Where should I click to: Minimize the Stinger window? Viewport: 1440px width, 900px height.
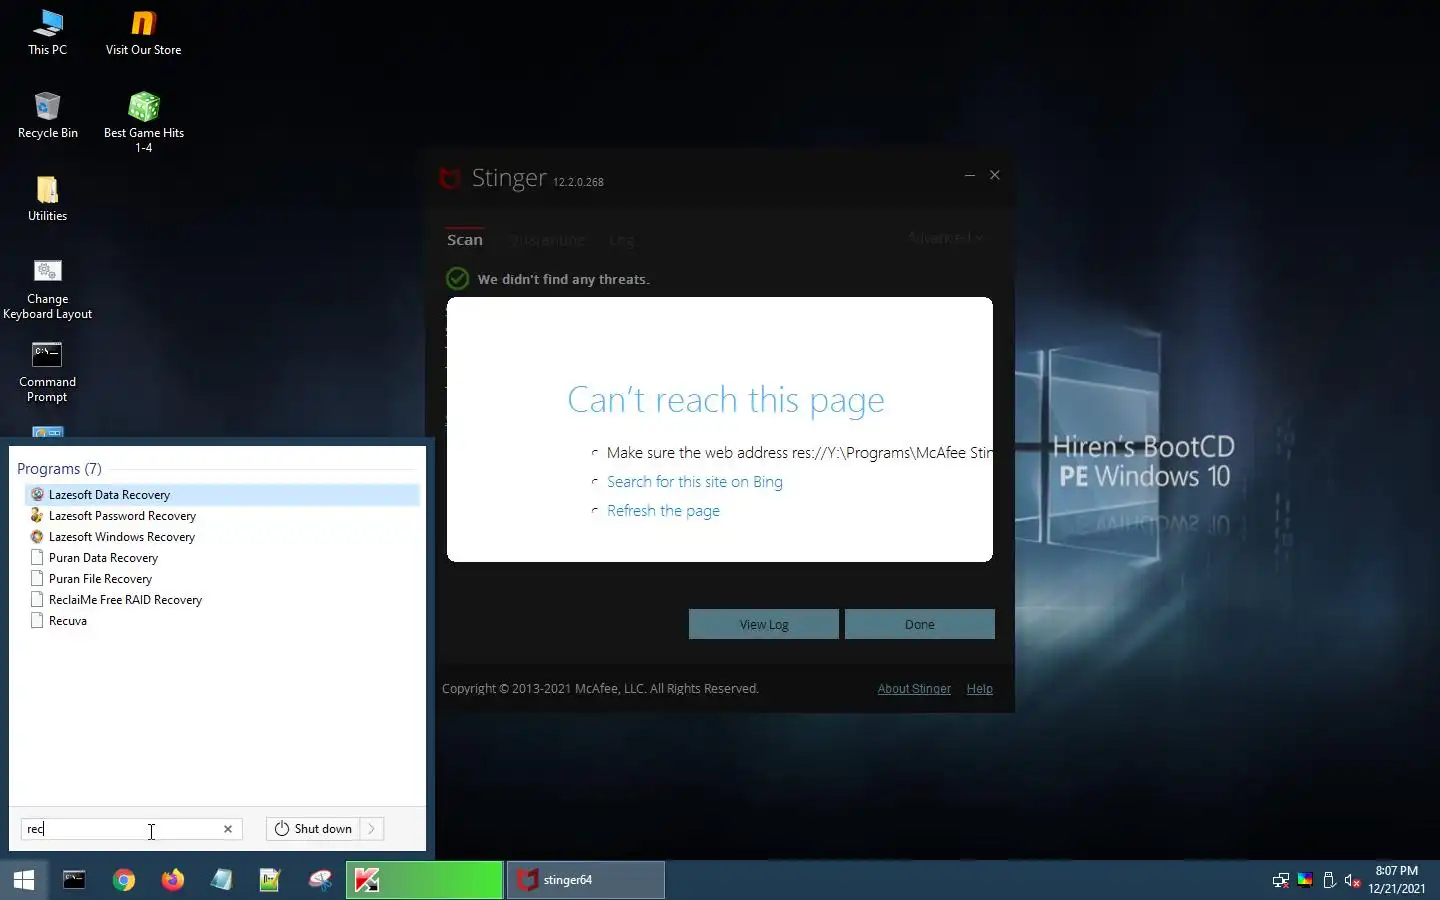click(x=969, y=175)
